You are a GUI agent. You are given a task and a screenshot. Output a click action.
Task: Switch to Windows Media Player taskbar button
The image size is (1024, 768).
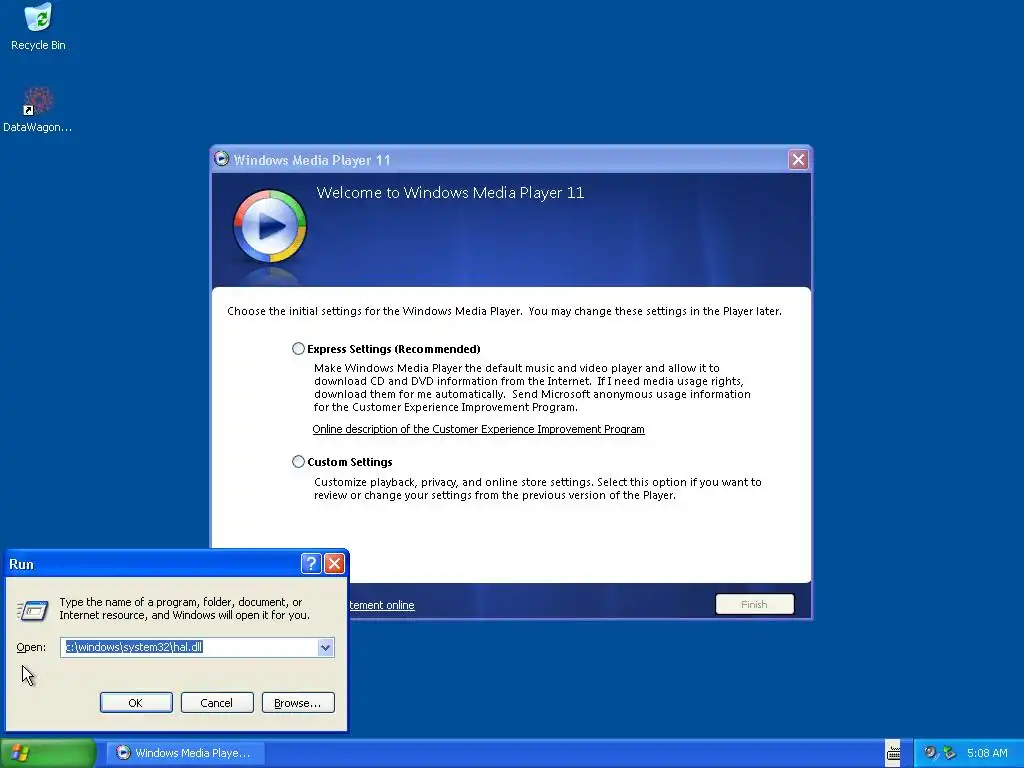[185, 753]
